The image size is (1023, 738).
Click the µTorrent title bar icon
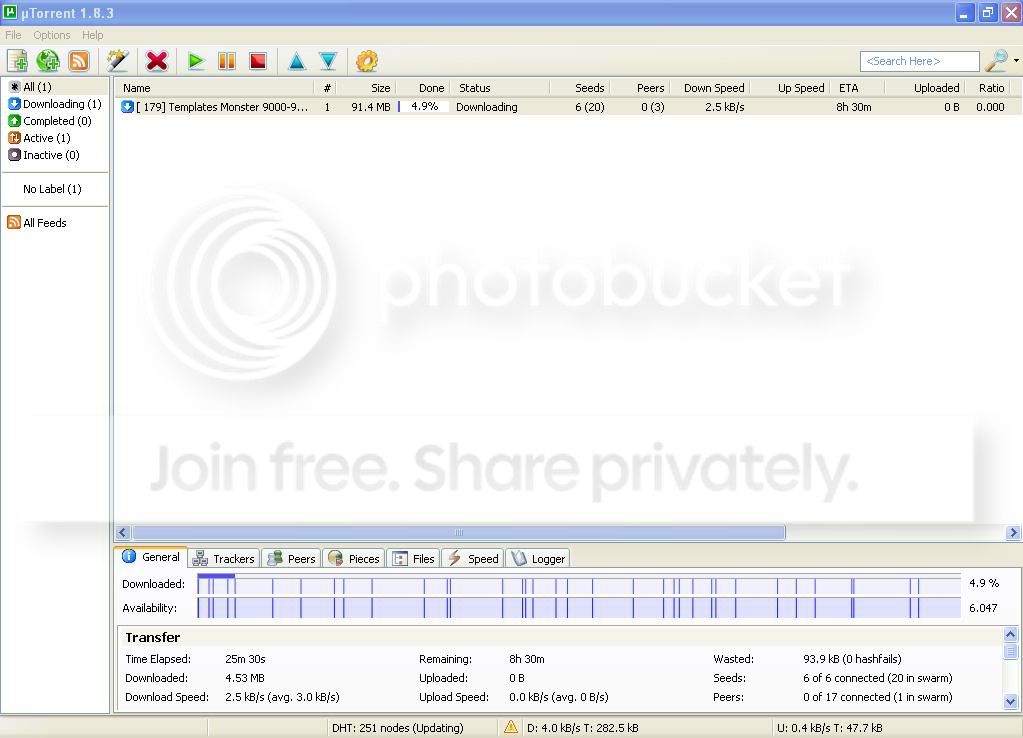click(x=10, y=12)
